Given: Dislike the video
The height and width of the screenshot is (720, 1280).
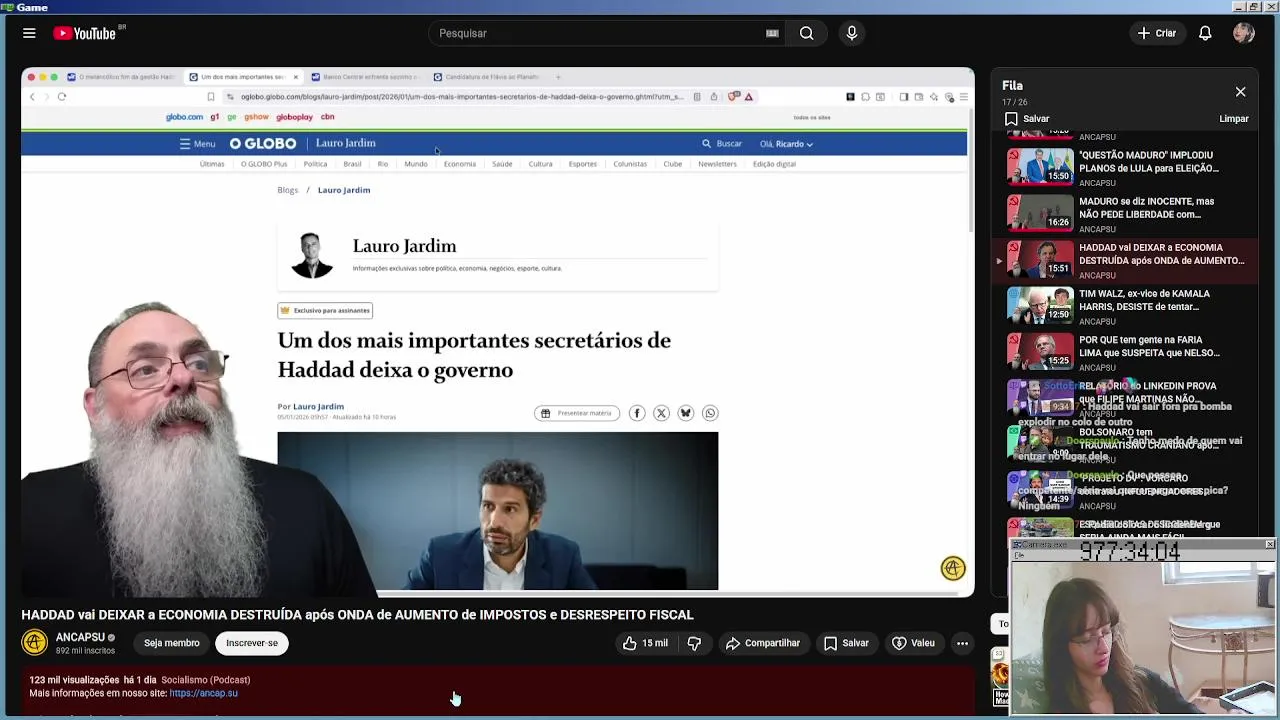Looking at the screenshot, I should point(694,643).
